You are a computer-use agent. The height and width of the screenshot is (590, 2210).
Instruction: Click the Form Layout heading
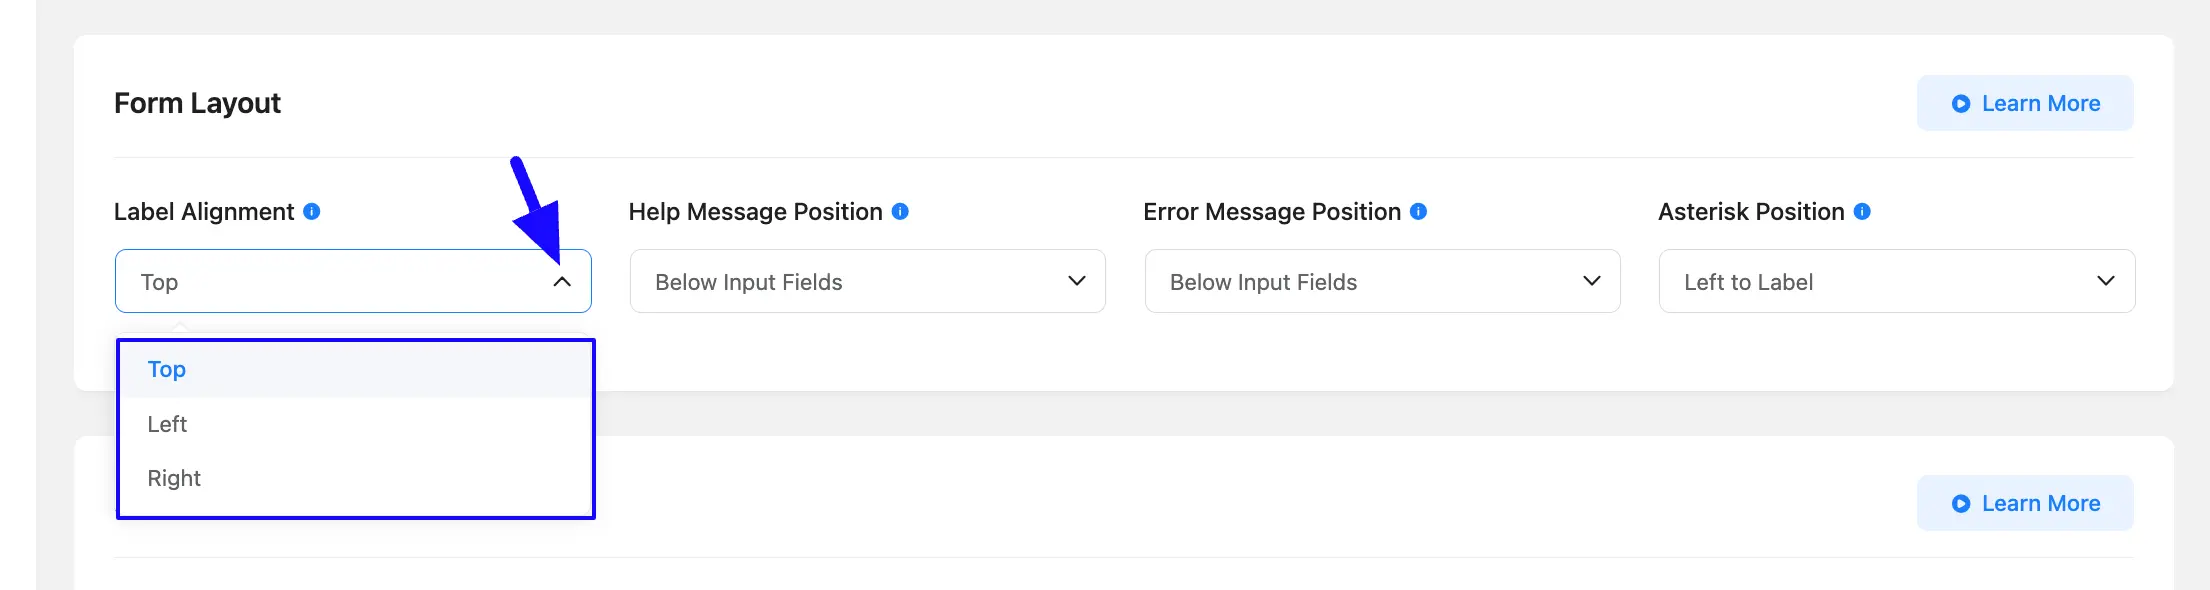[x=197, y=103]
